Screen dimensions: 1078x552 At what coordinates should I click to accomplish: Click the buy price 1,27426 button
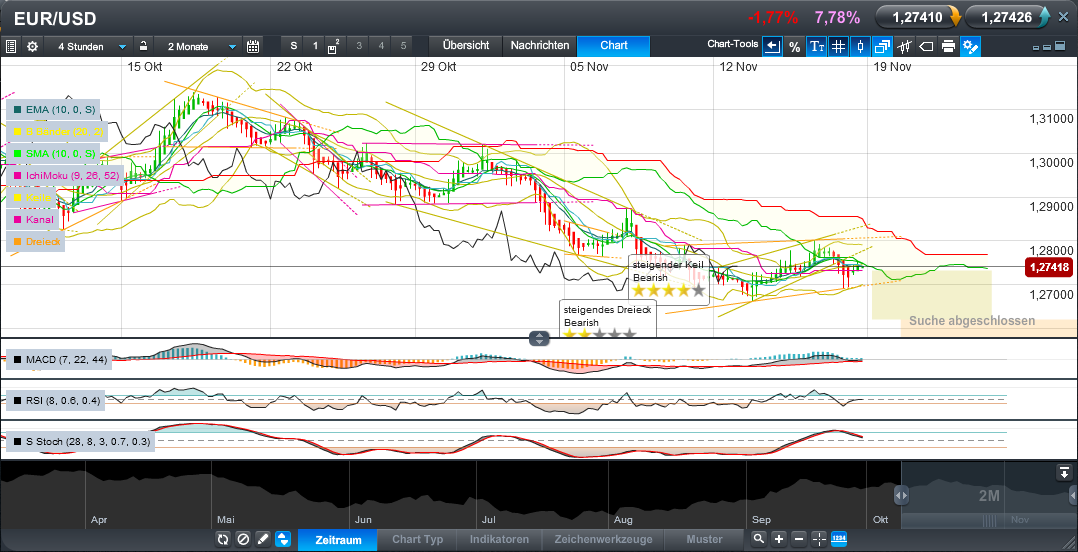click(1008, 17)
